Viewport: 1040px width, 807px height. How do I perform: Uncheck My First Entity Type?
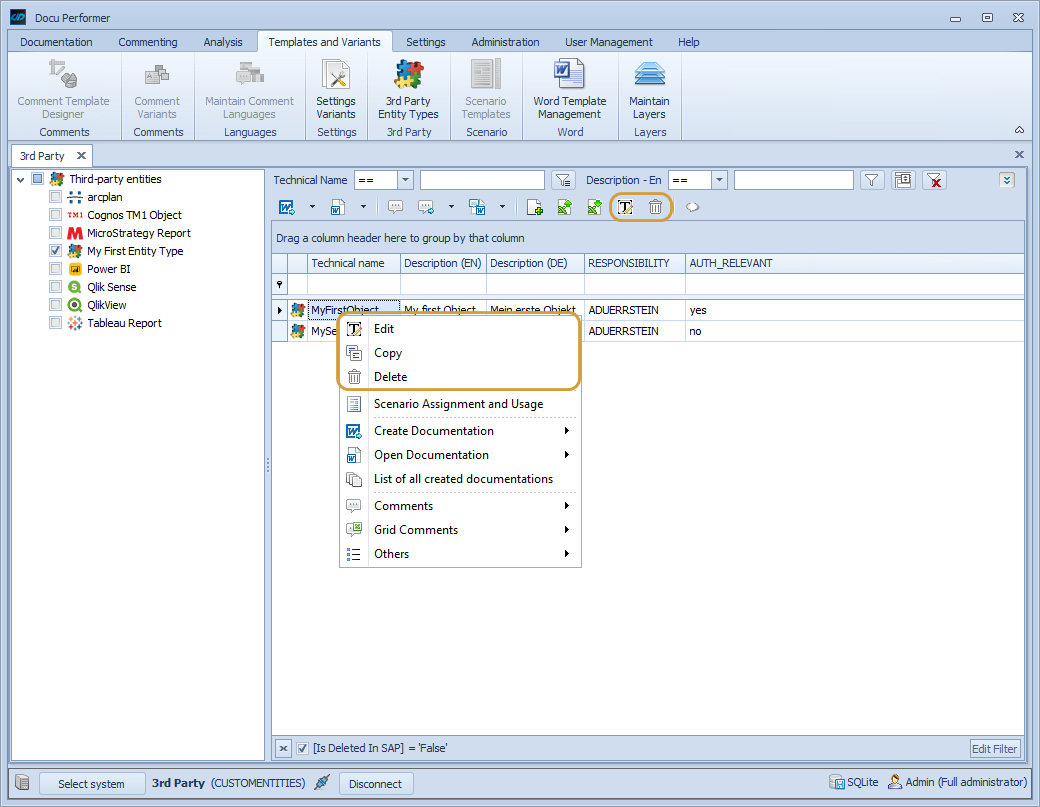point(55,251)
